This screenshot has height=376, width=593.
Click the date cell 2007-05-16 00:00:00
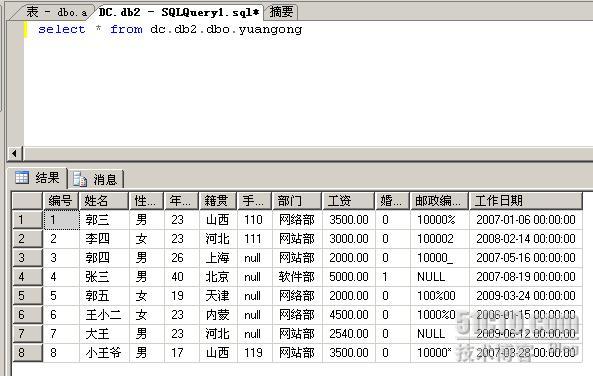[x=526, y=258]
